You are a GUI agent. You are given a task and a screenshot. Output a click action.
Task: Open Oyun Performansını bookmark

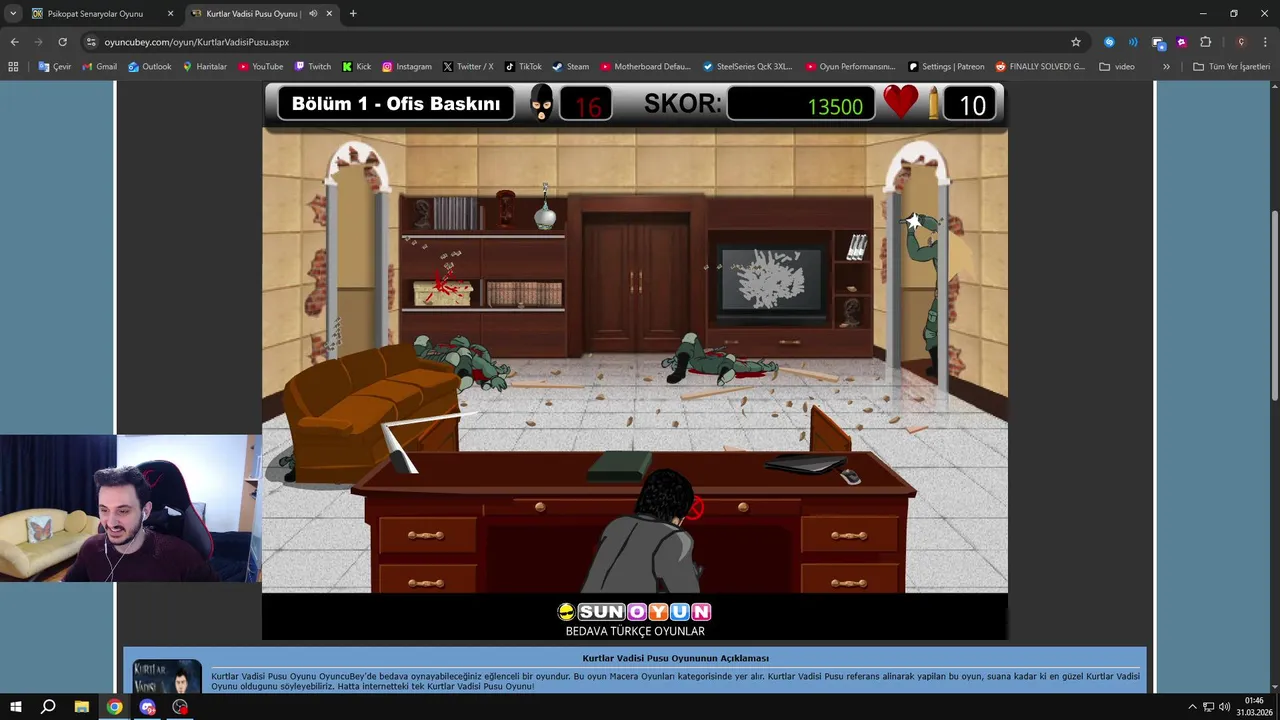click(850, 67)
